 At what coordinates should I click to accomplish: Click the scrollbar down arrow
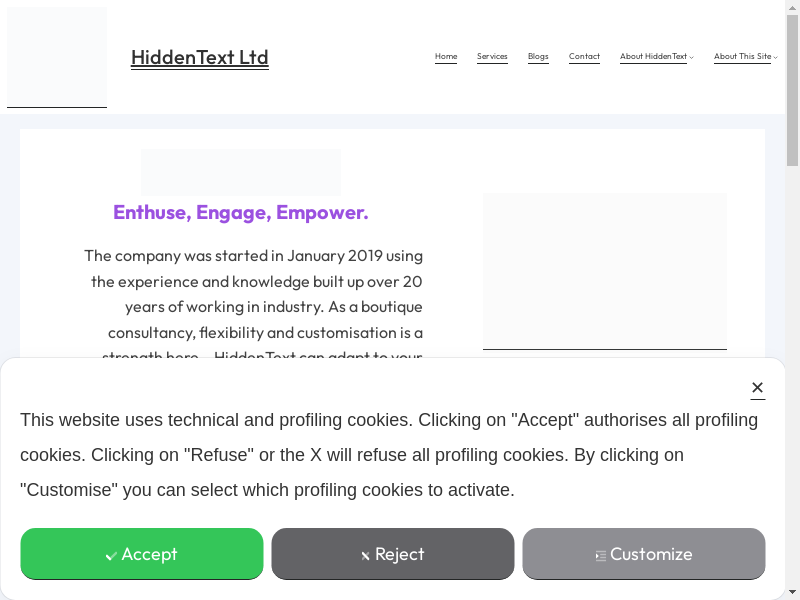[x=792, y=592]
